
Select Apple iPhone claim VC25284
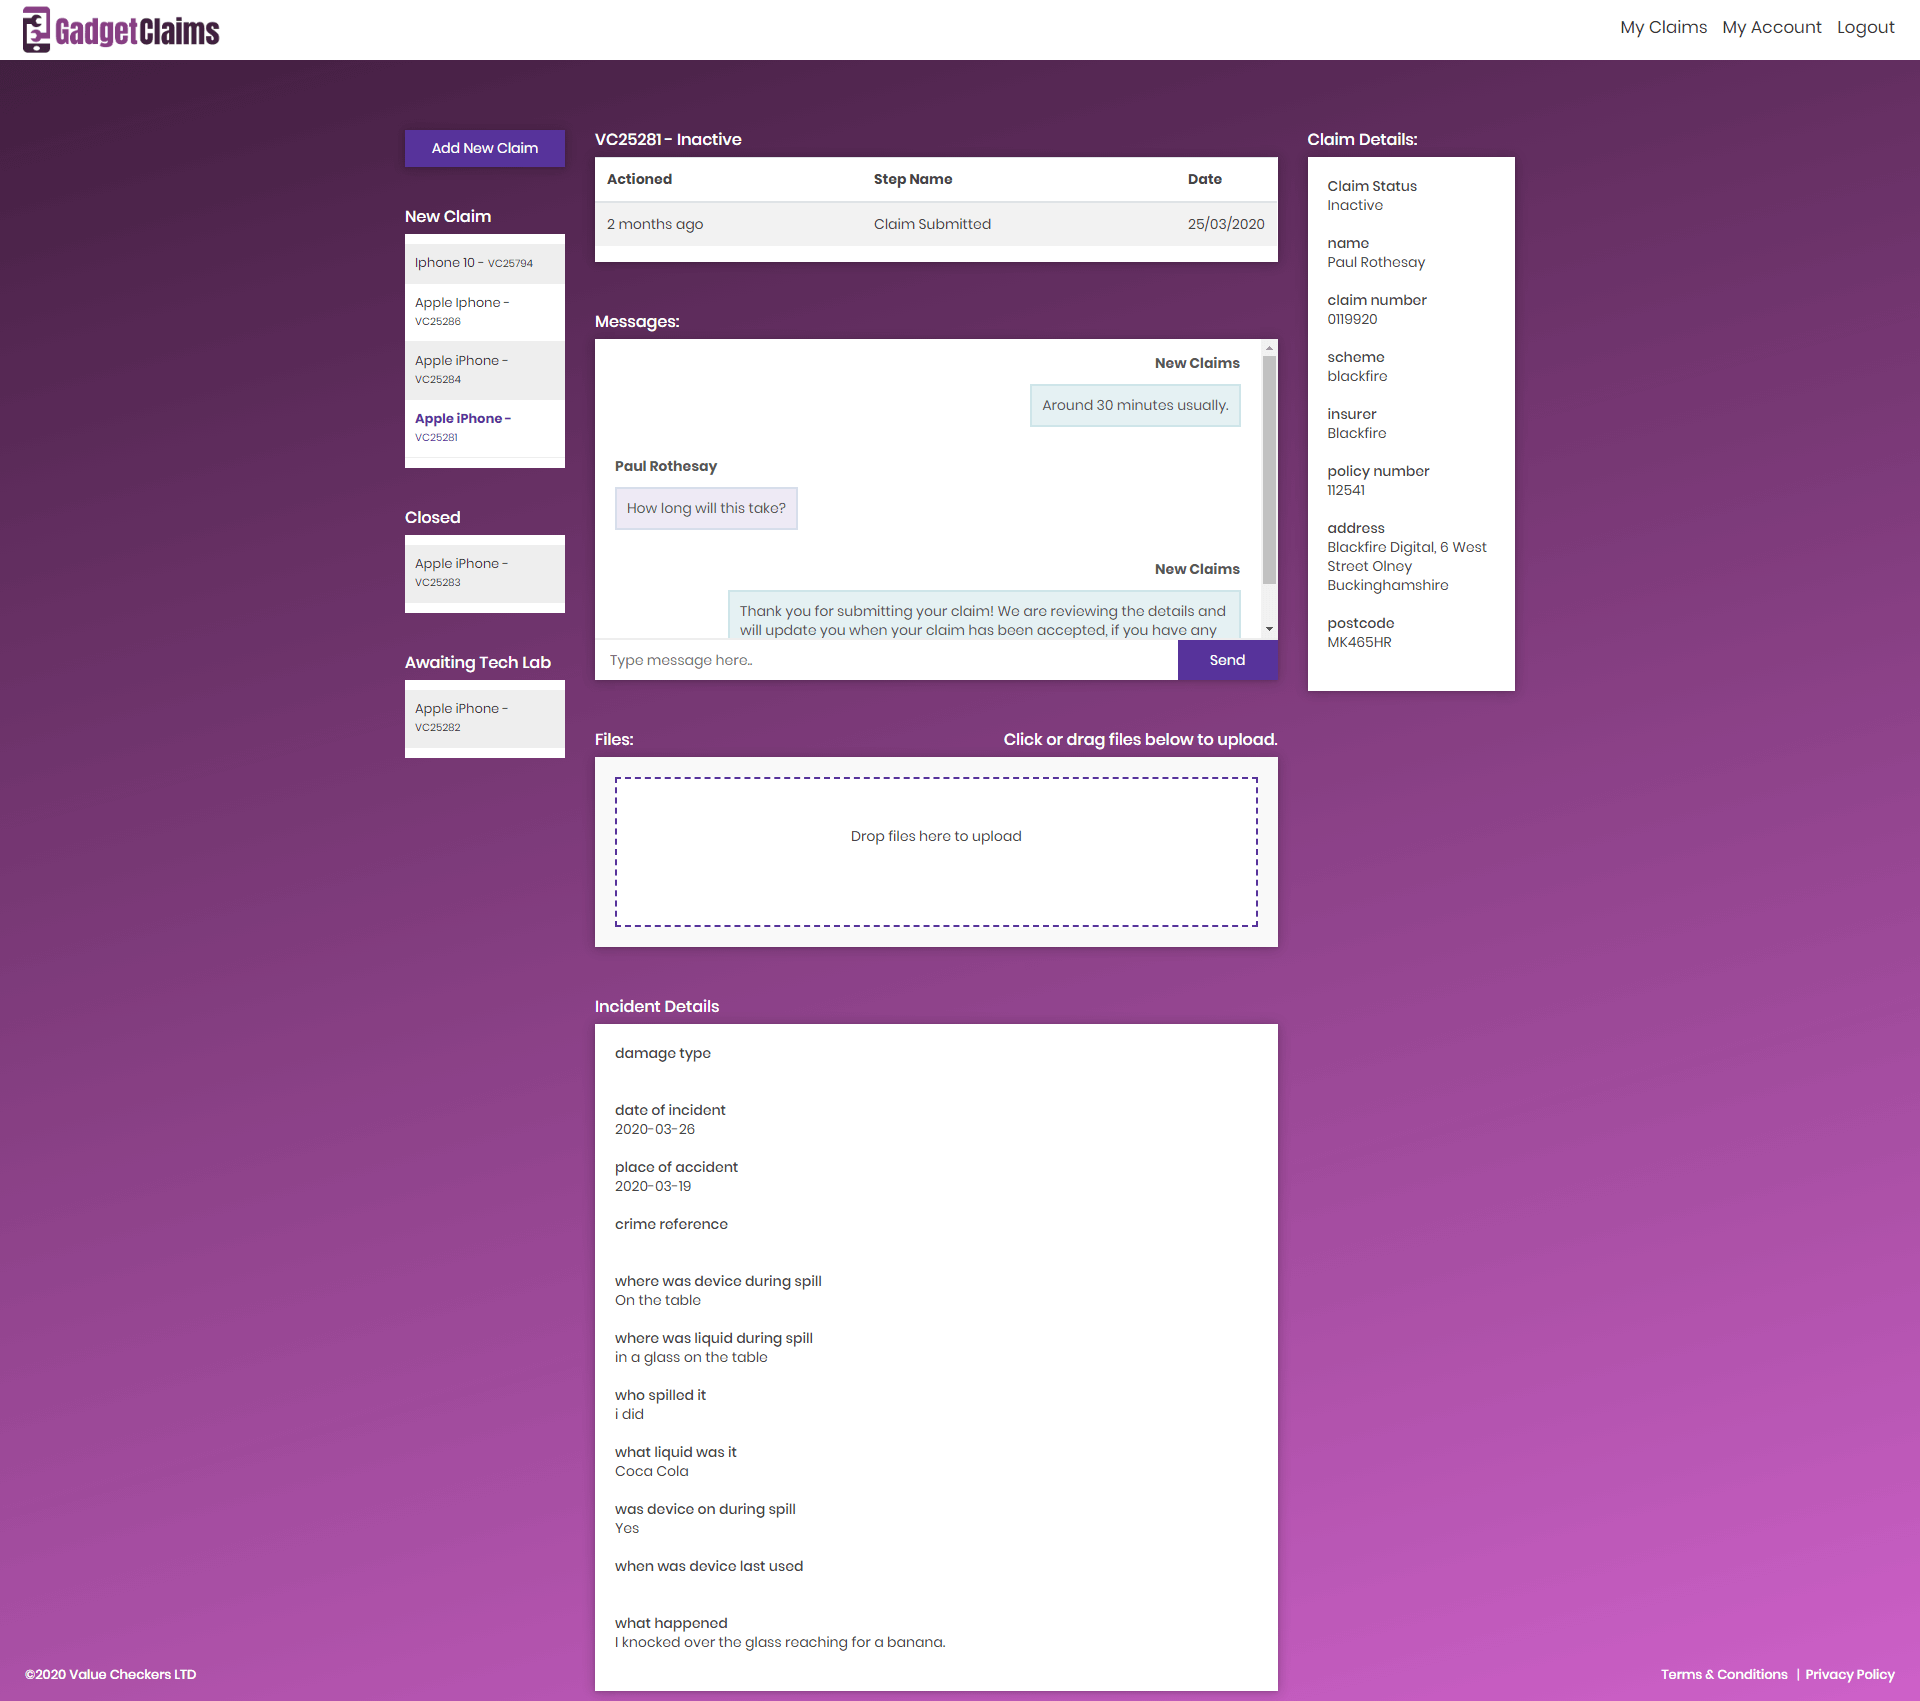tap(462, 369)
